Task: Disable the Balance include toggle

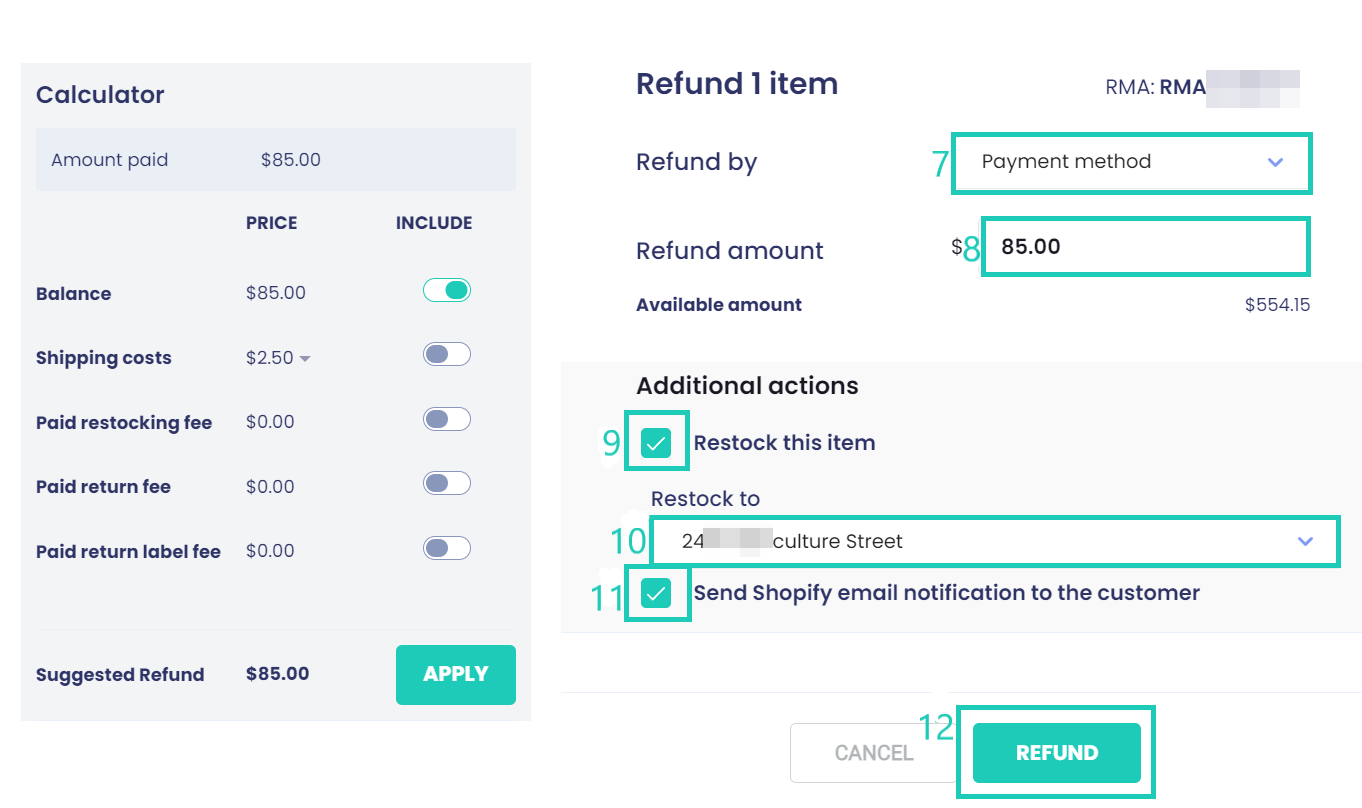Action: point(446,289)
